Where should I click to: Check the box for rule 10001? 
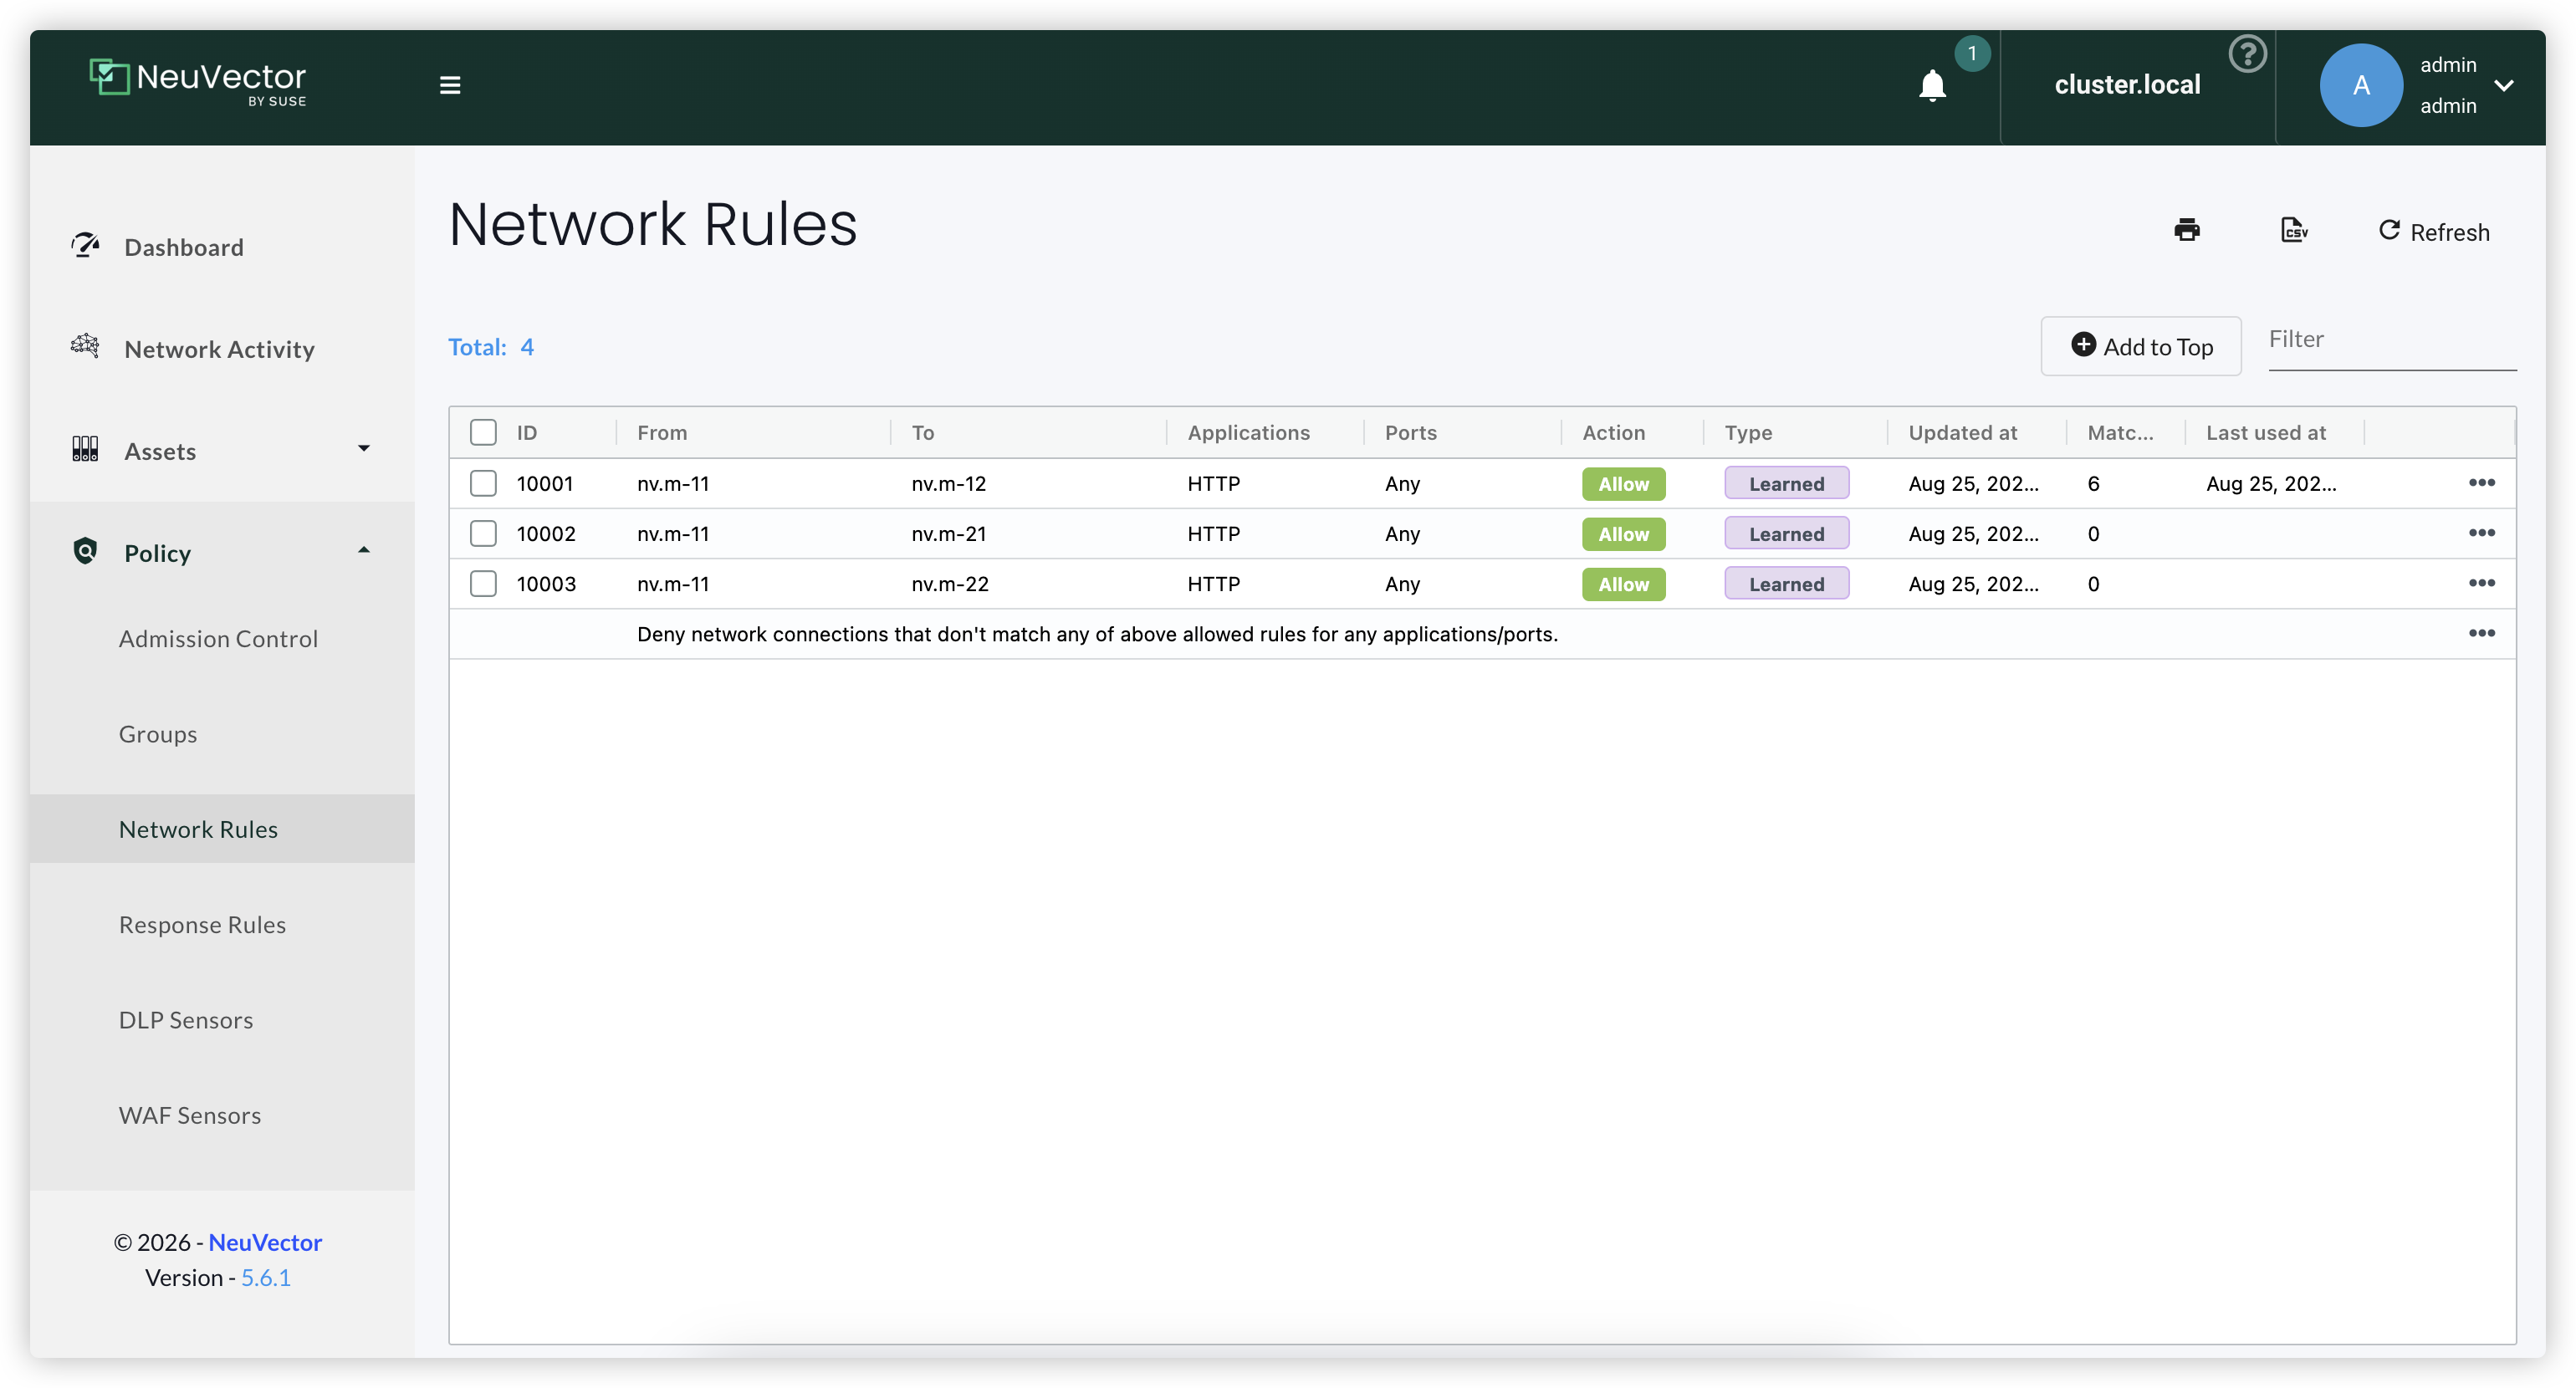tap(483, 483)
